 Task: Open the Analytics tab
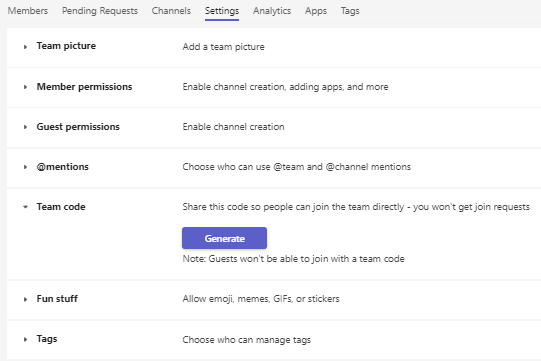click(x=272, y=11)
